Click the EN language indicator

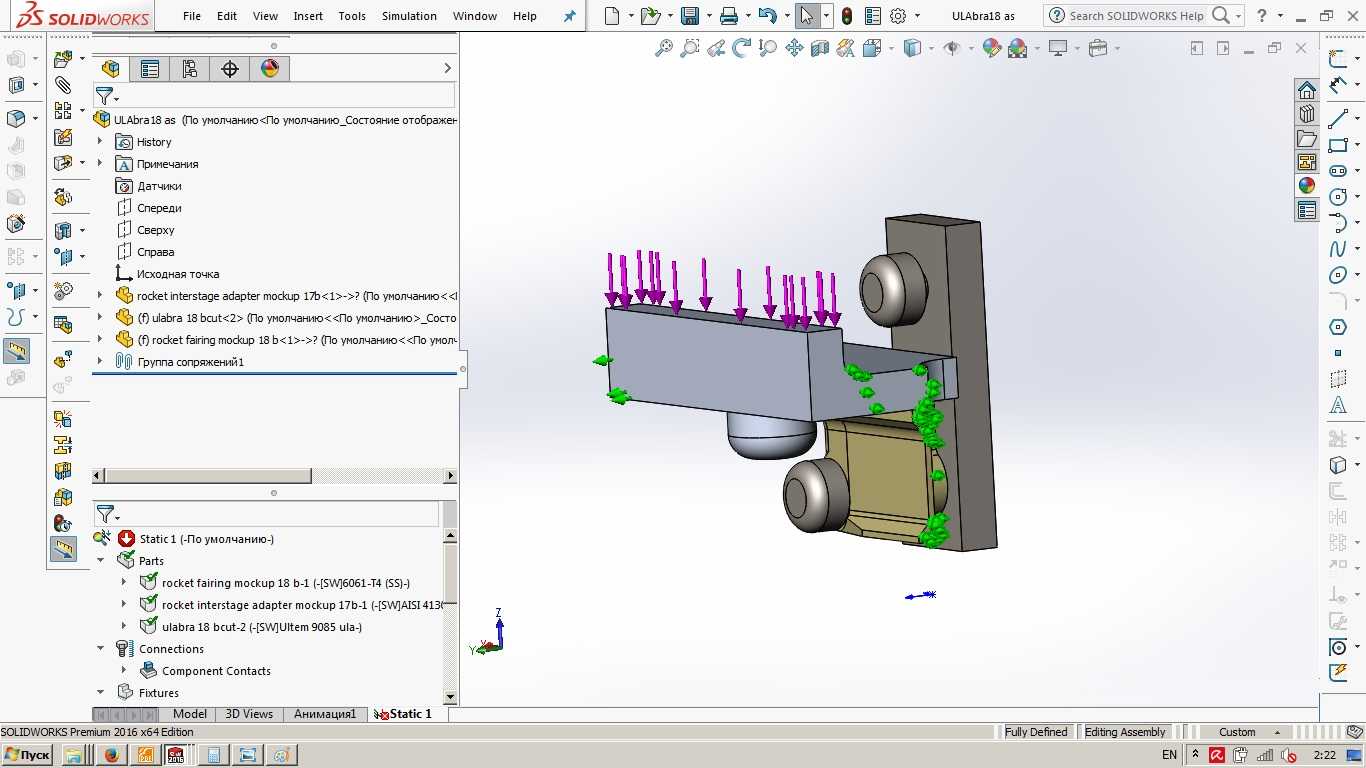pyautogui.click(x=1170, y=755)
